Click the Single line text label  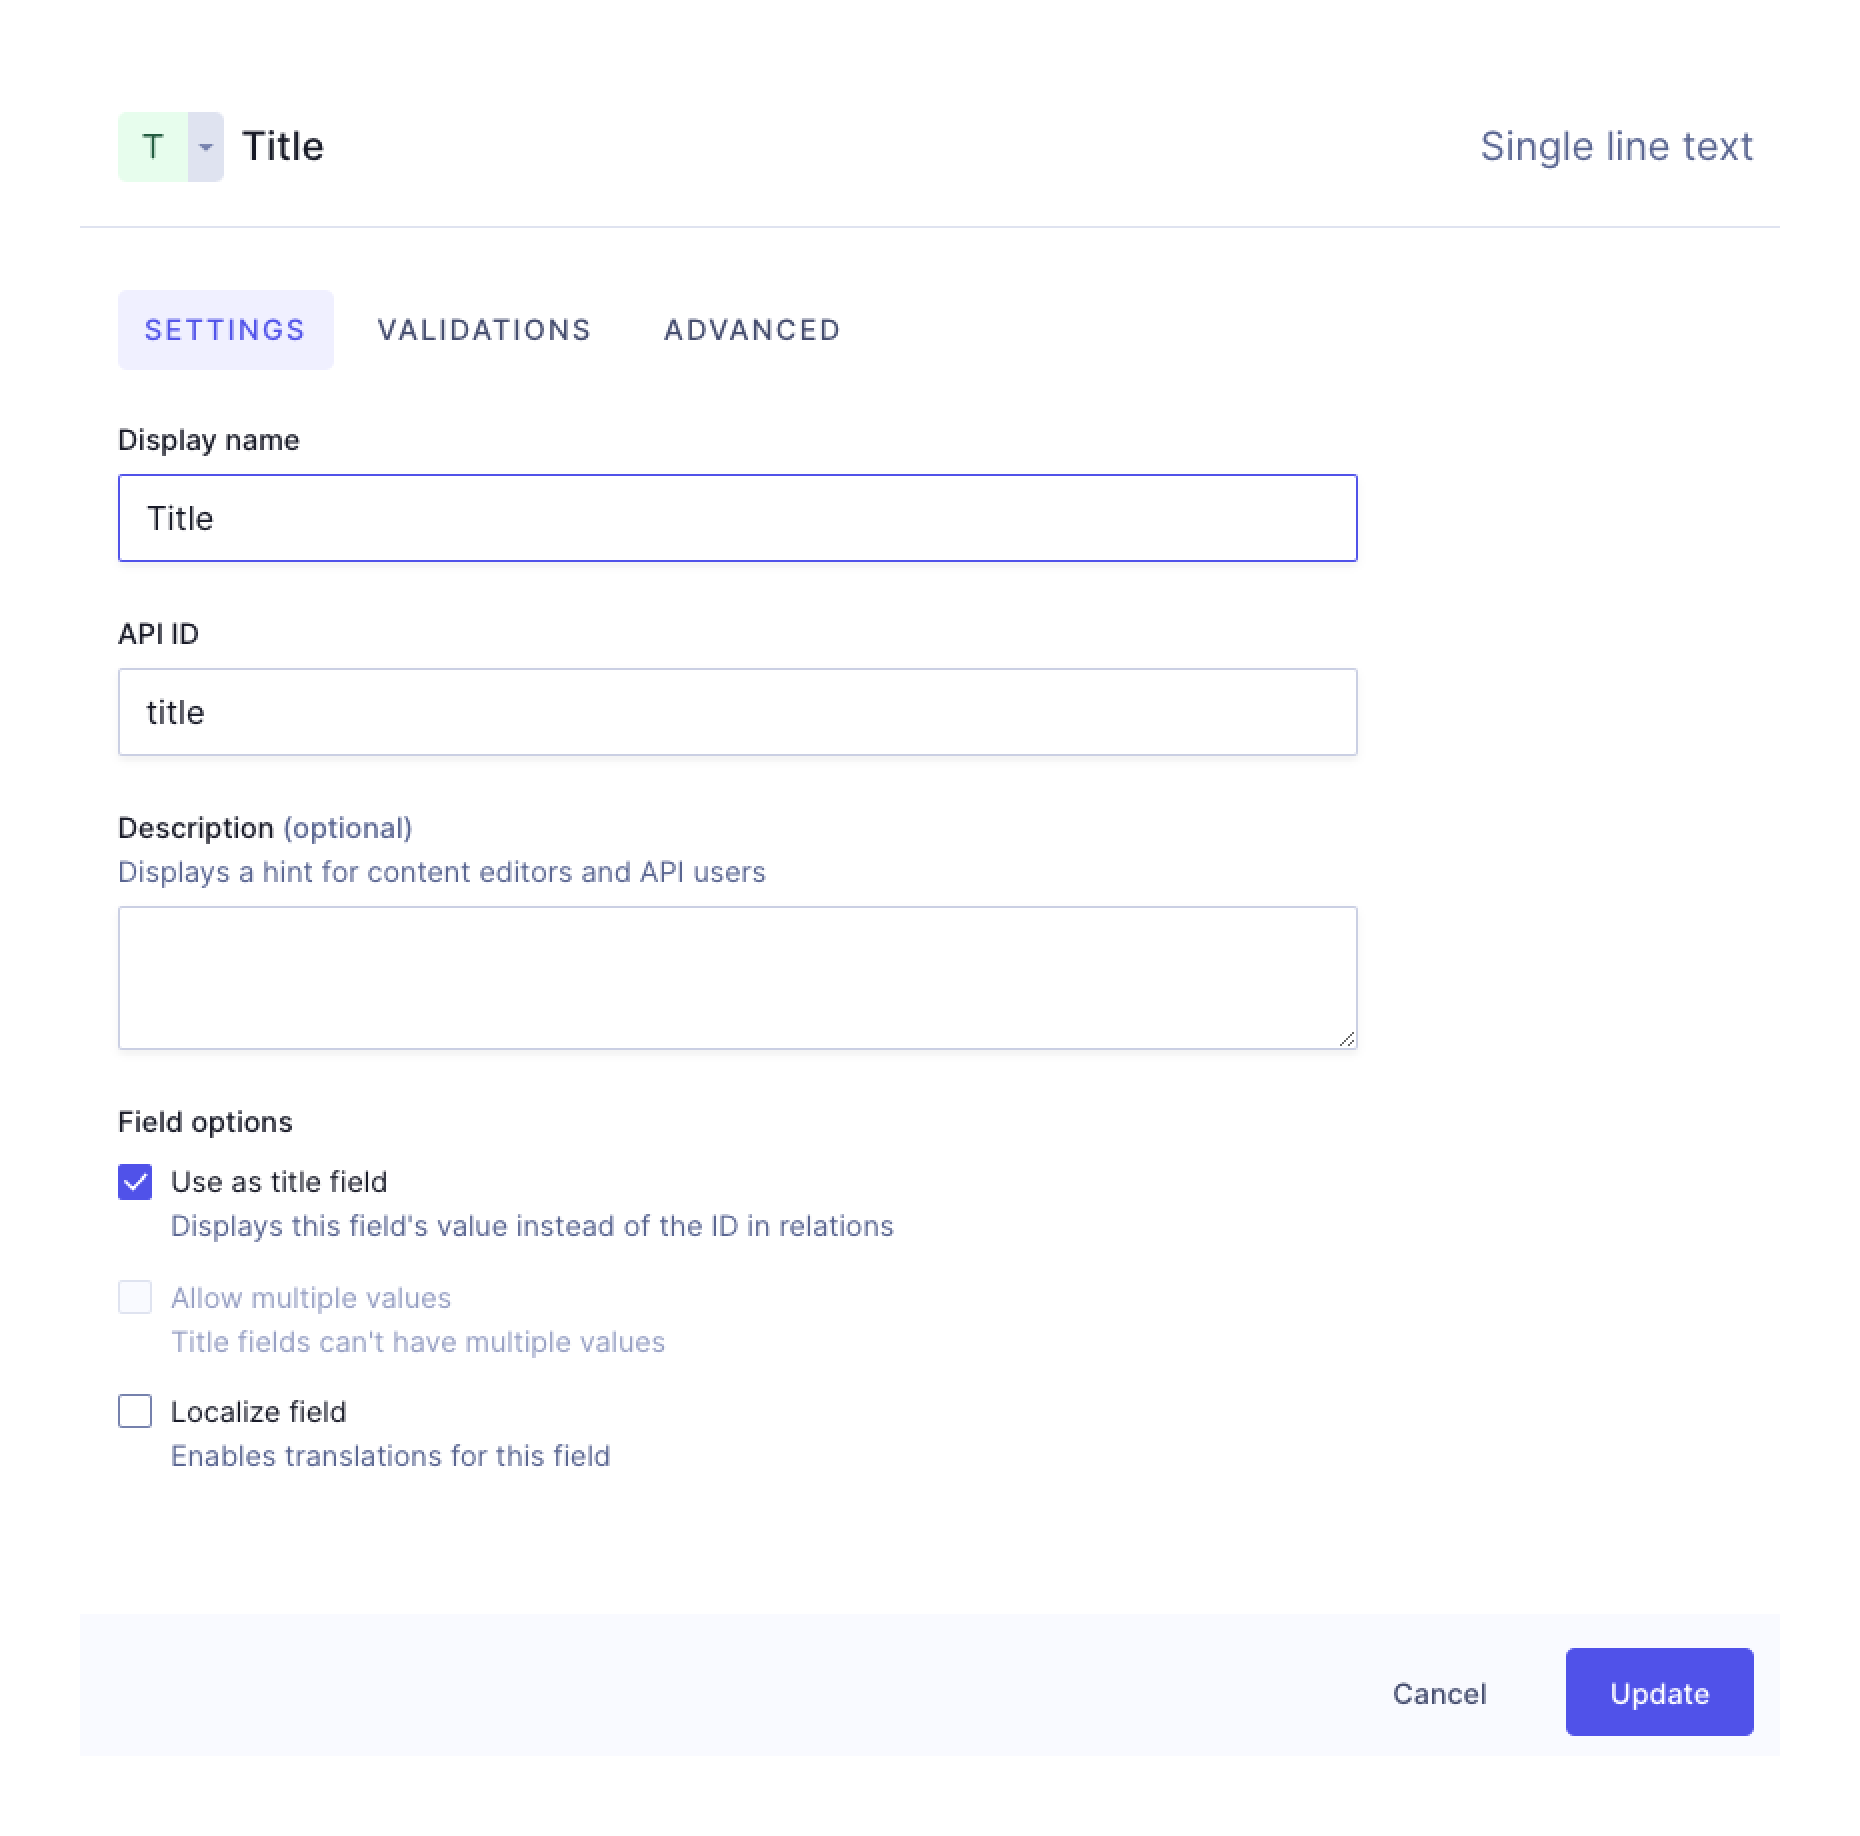(1616, 146)
